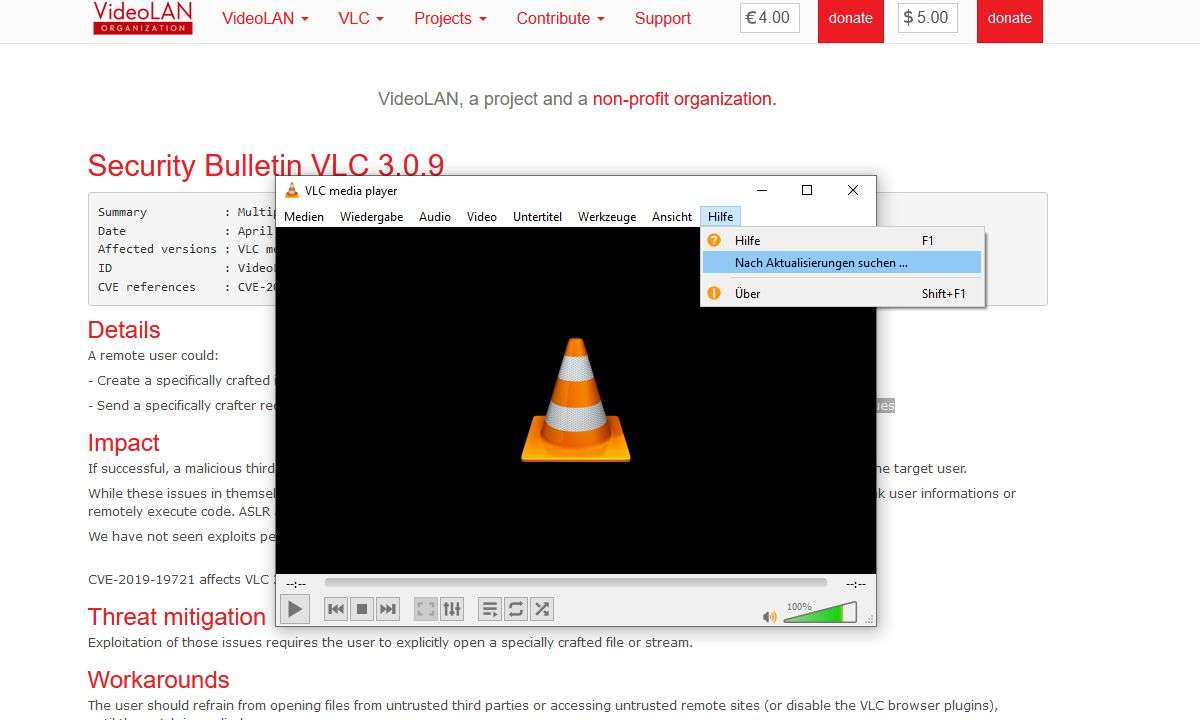Click the large VLC cone in video area
1200x720 pixels.
576,400
